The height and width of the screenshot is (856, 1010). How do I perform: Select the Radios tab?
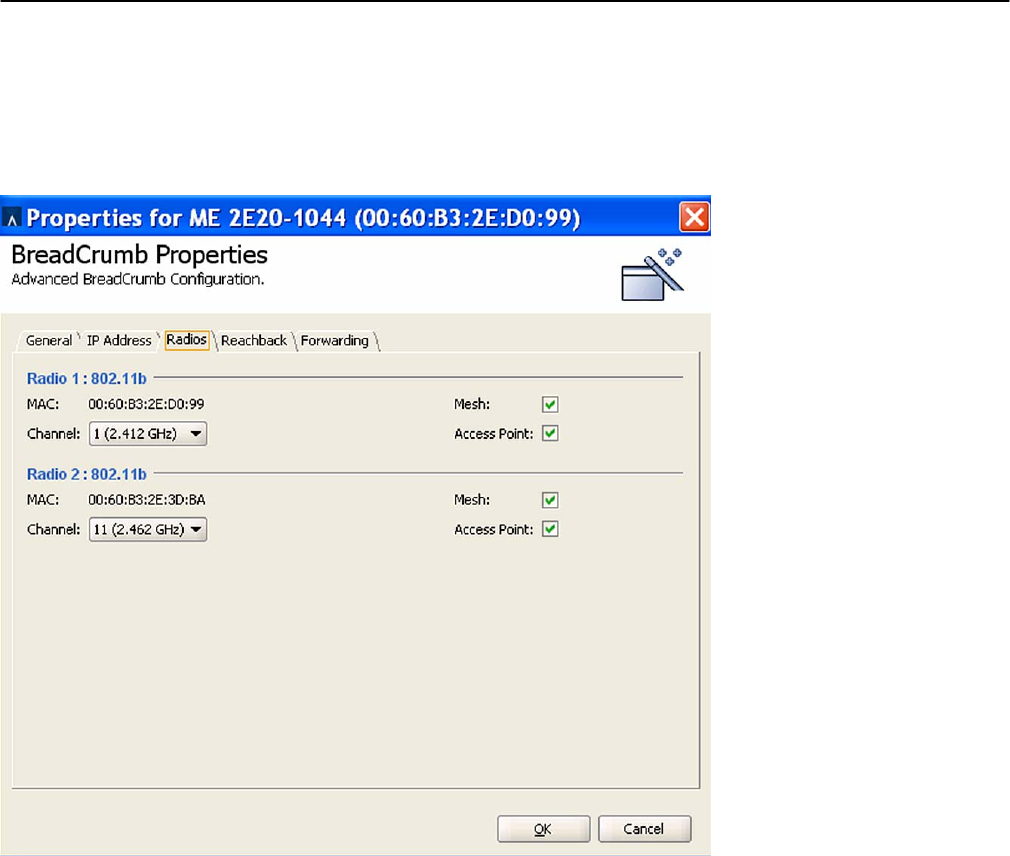click(187, 339)
